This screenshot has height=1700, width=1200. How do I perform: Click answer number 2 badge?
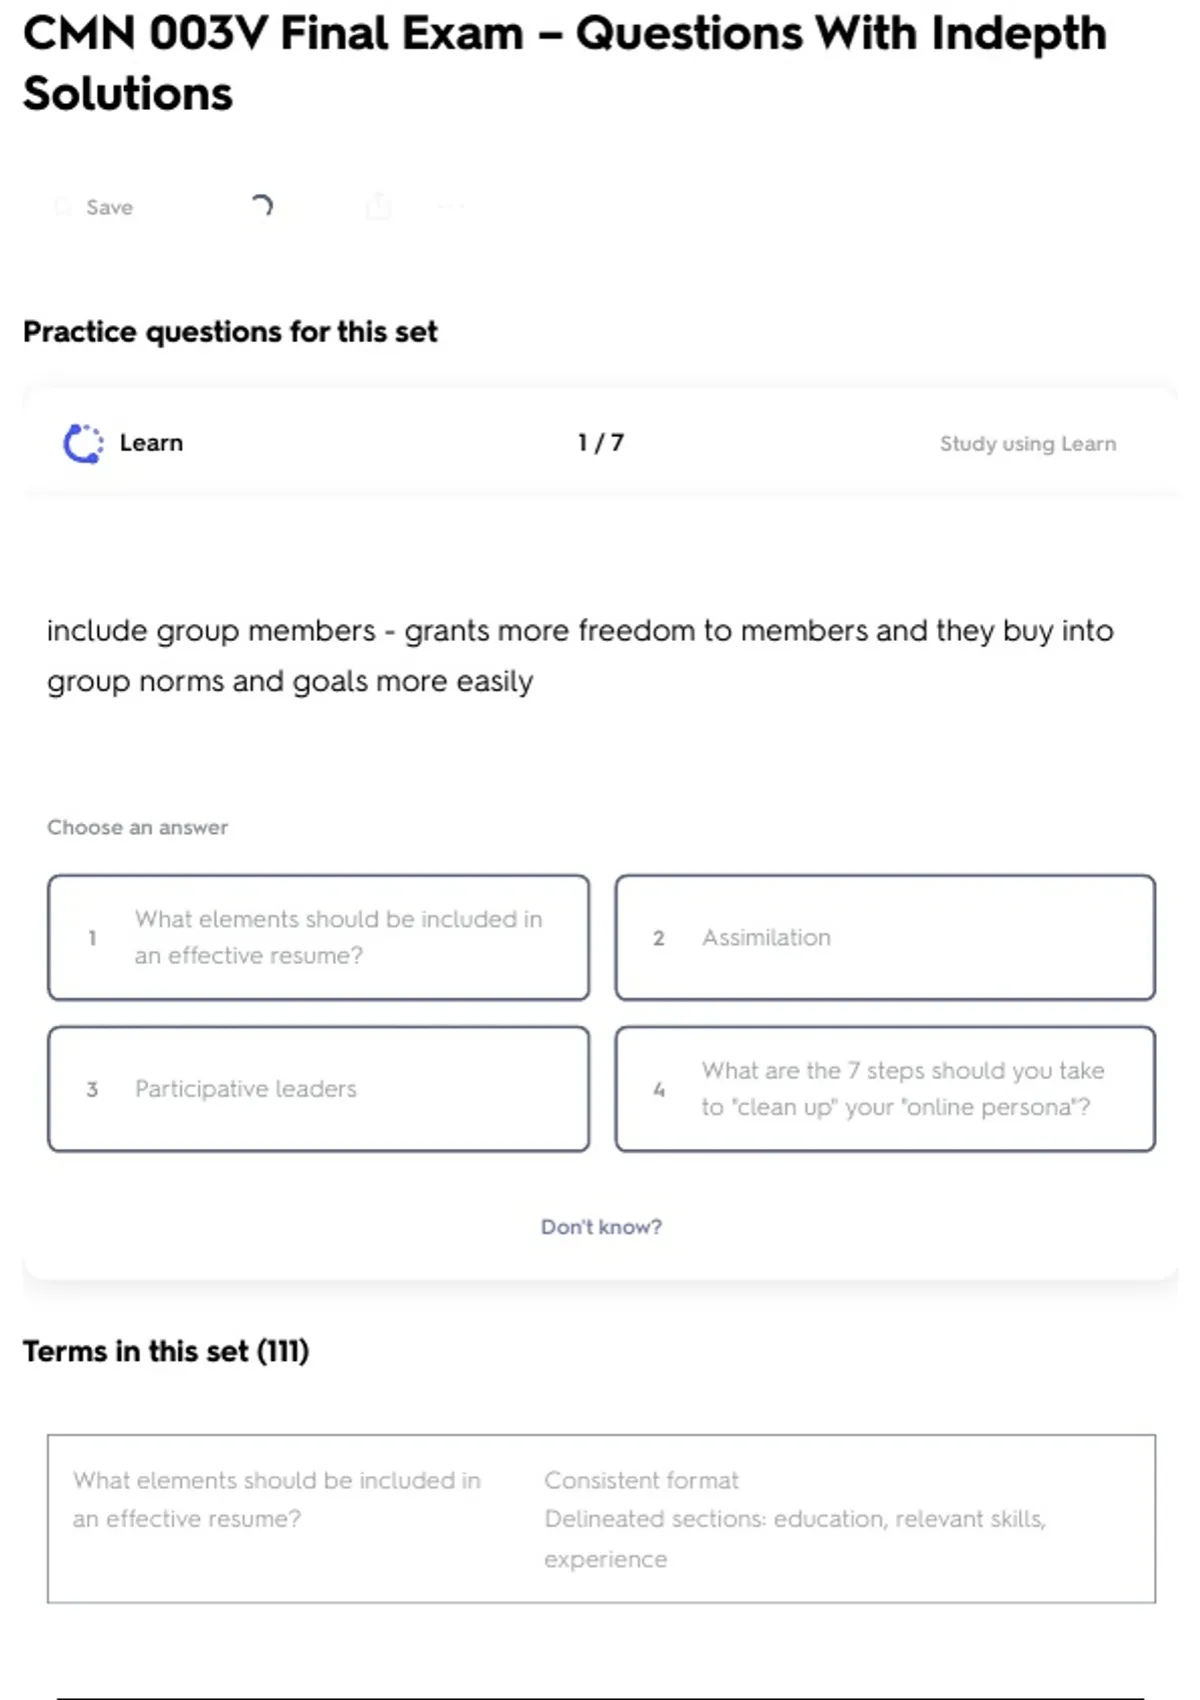658,938
